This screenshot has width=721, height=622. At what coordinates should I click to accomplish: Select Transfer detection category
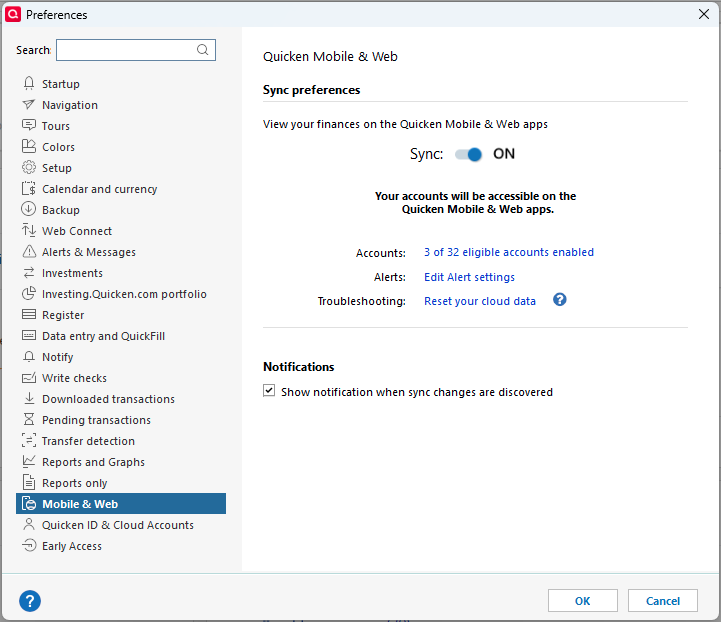click(88, 441)
